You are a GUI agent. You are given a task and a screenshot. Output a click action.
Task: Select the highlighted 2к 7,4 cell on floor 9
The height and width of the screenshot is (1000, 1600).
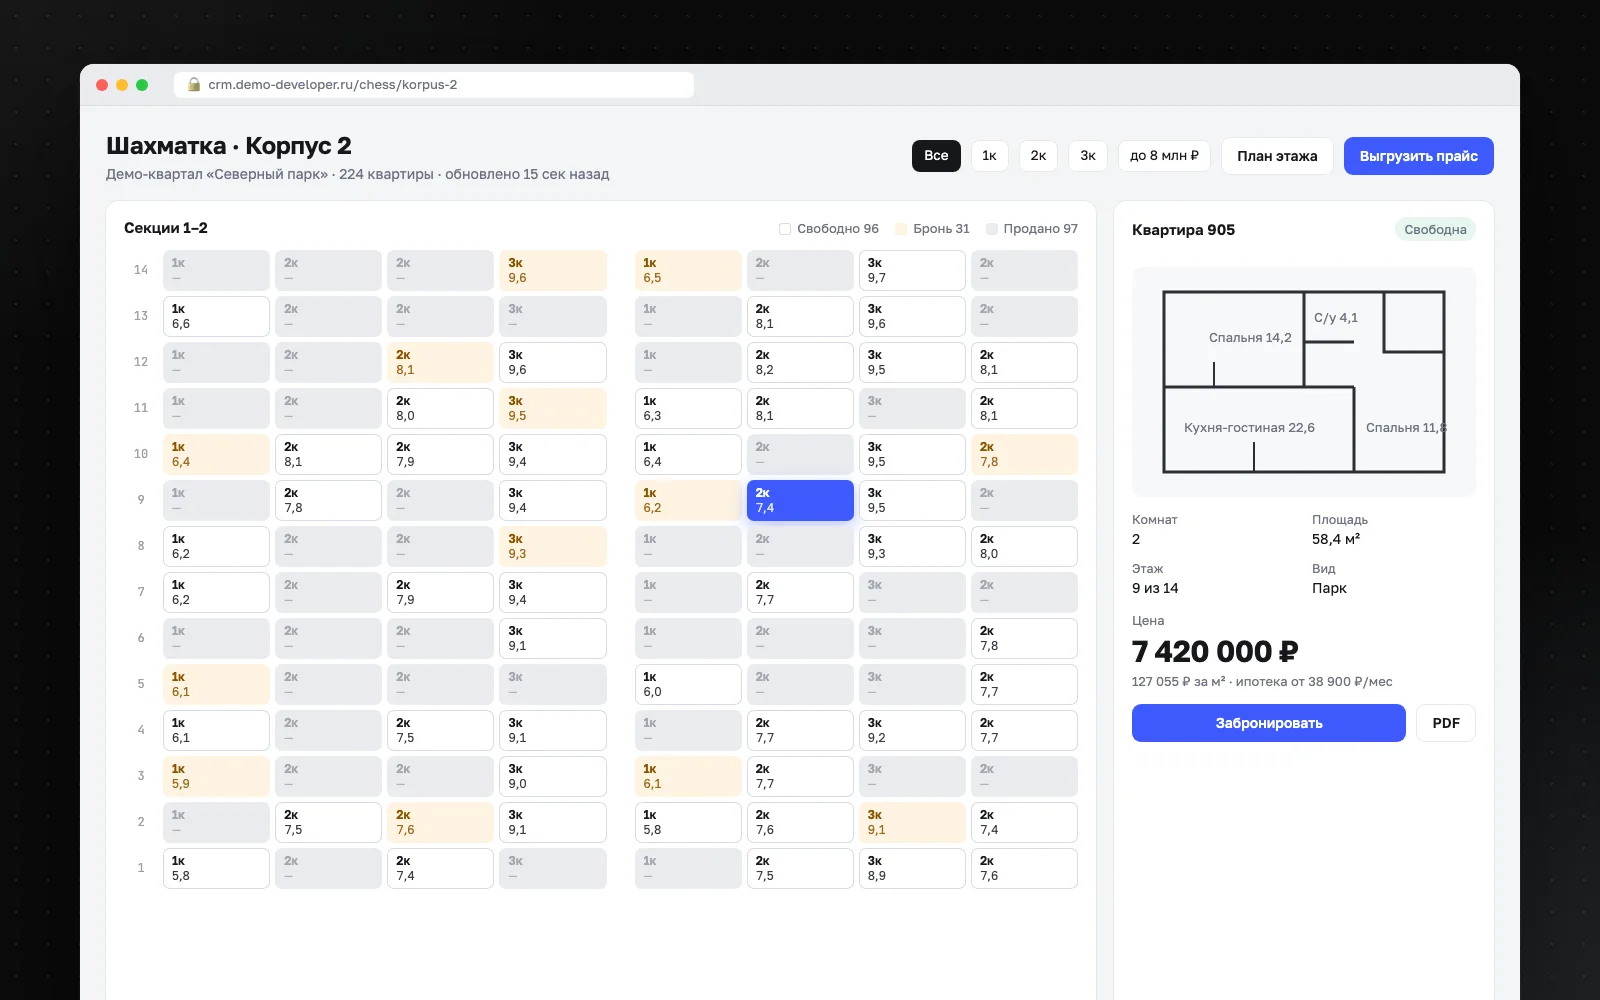pos(800,500)
